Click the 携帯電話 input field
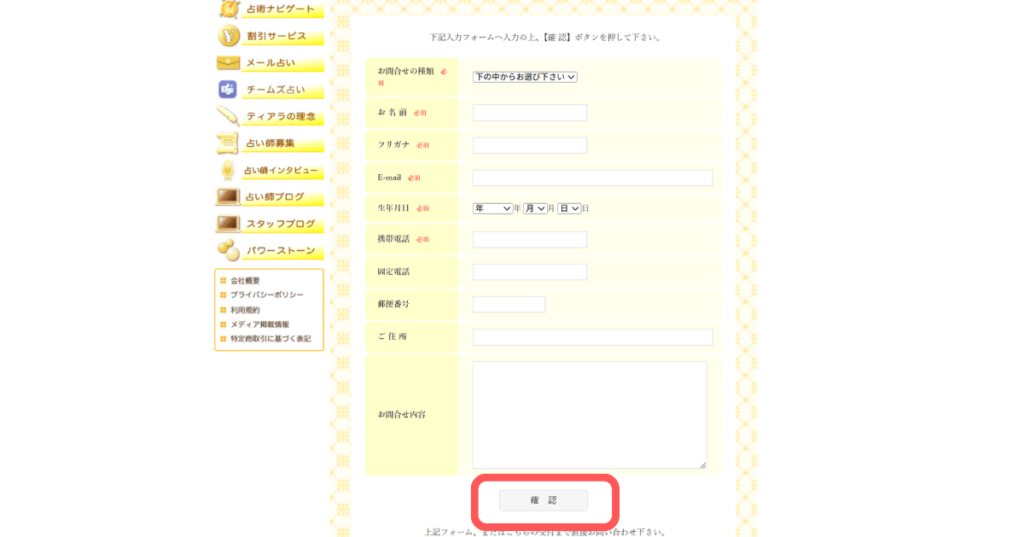This screenshot has height=537, width=1024. click(x=530, y=240)
